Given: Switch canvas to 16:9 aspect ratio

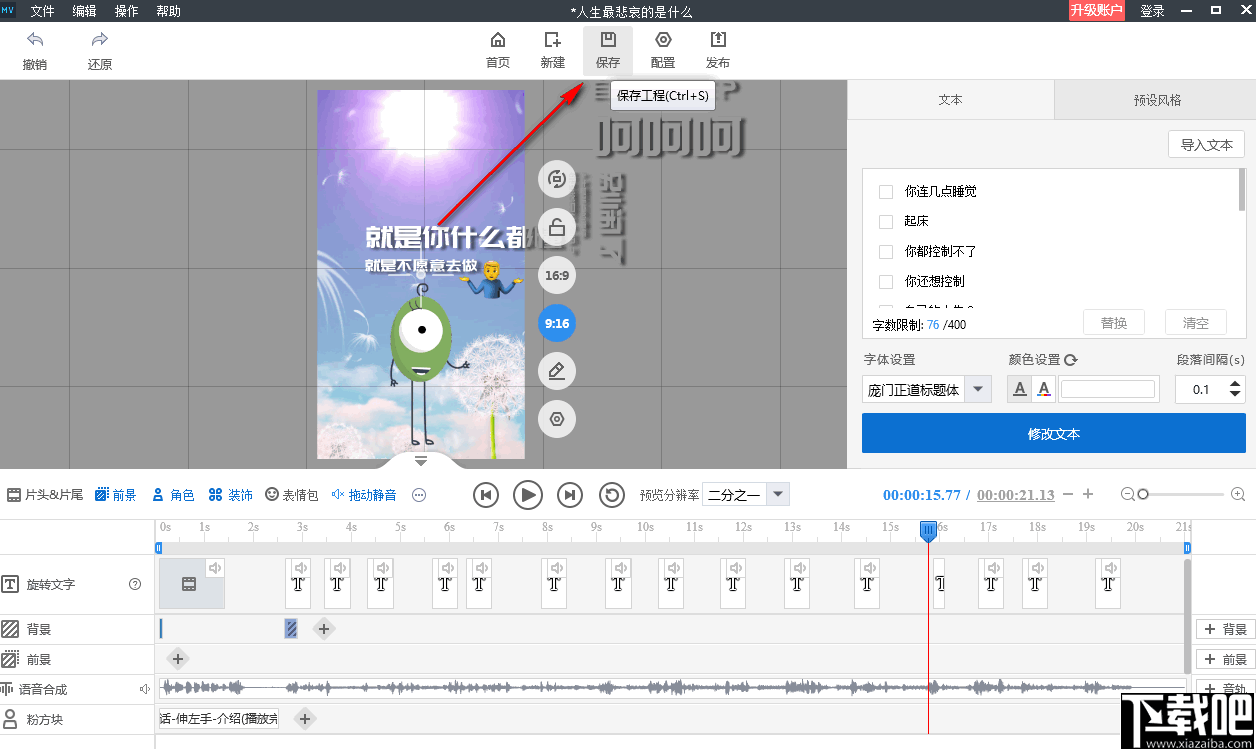Looking at the screenshot, I should tap(557, 275).
